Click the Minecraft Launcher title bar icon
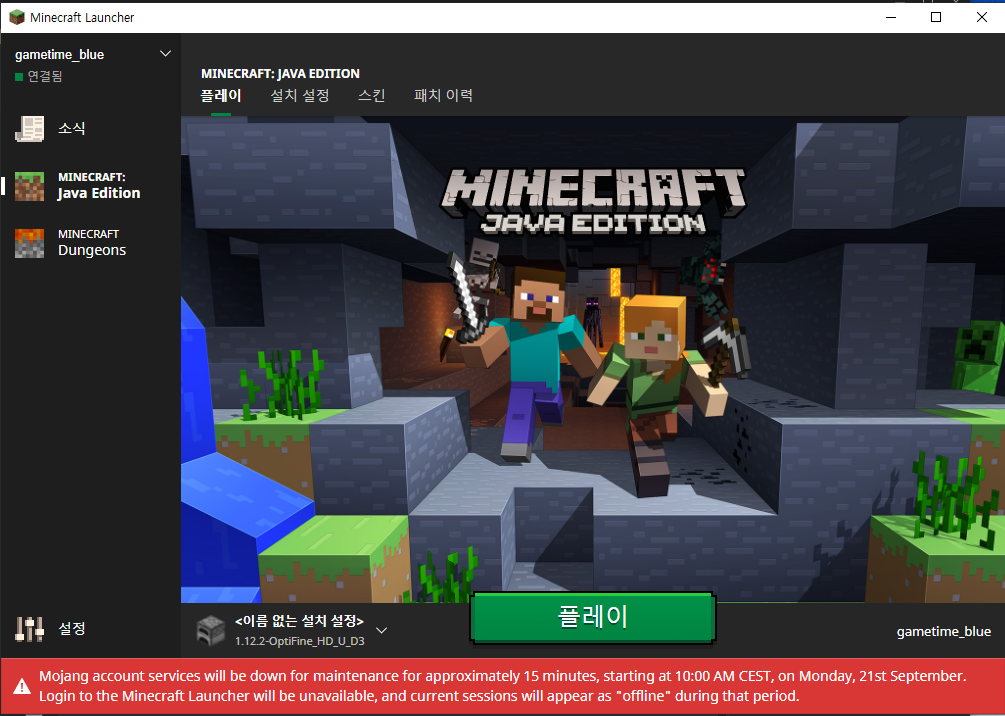 17,17
